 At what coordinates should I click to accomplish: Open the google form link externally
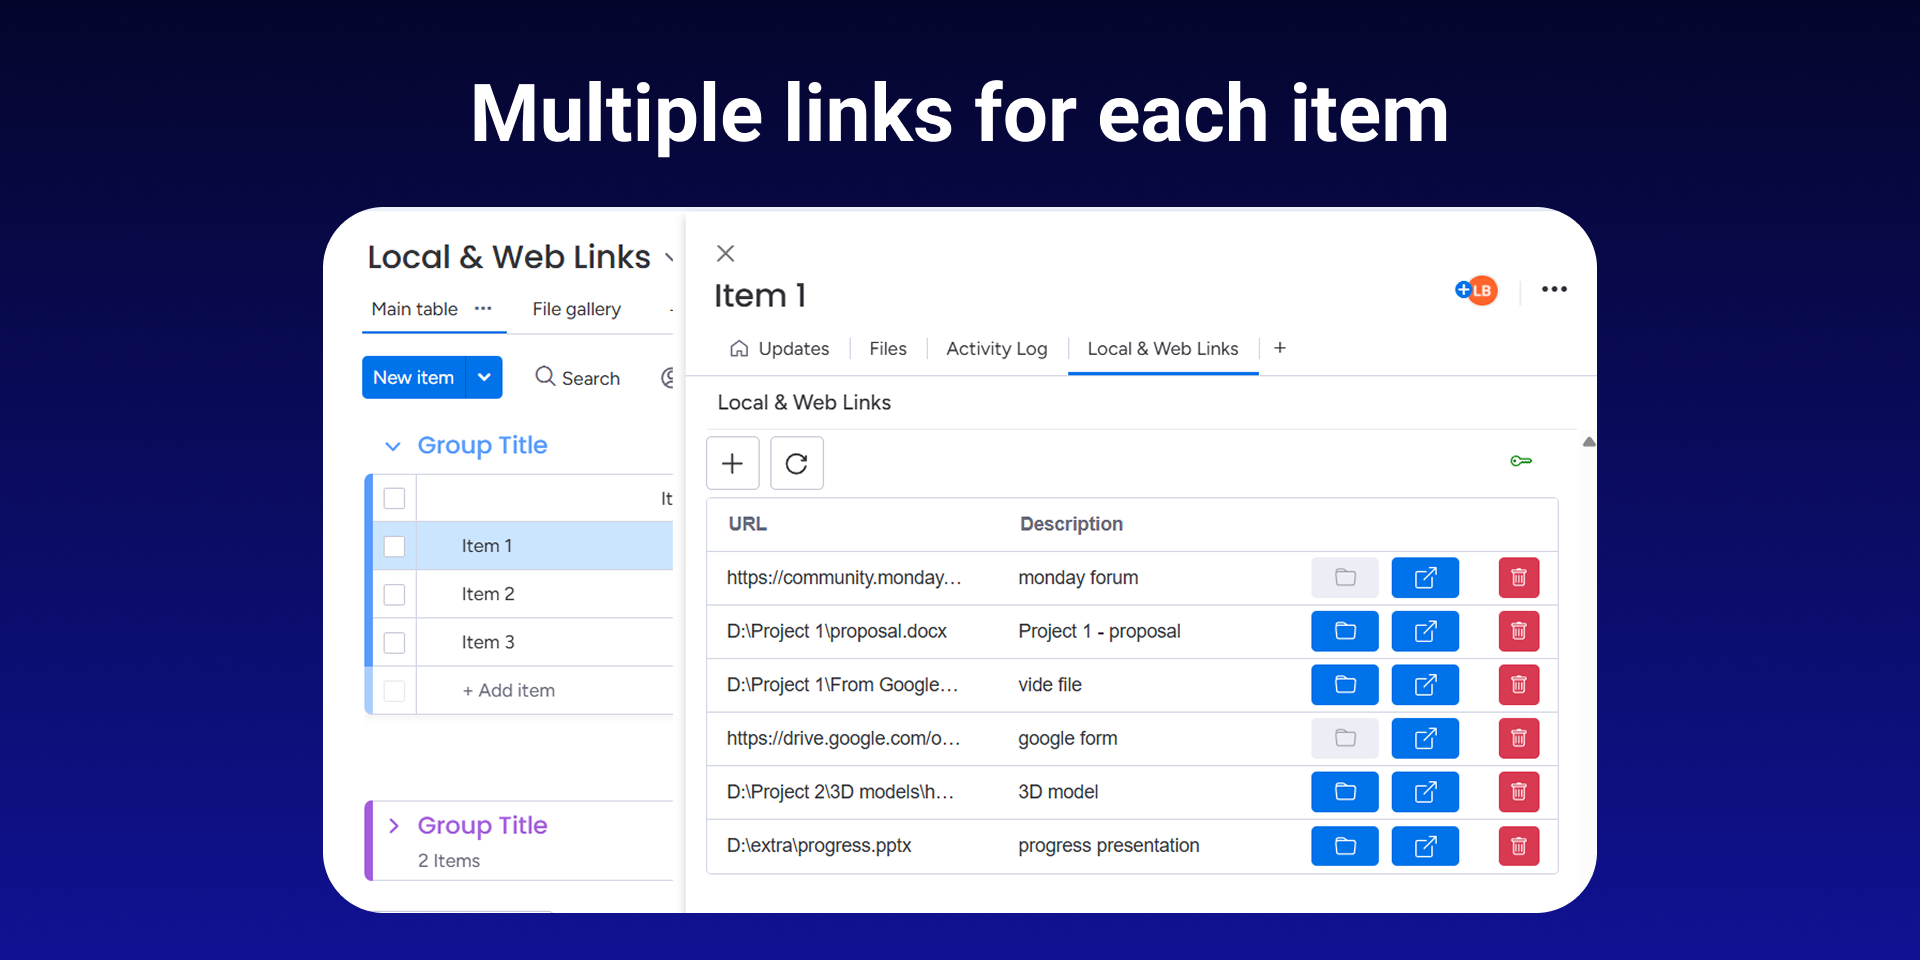tap(1425, 738)
